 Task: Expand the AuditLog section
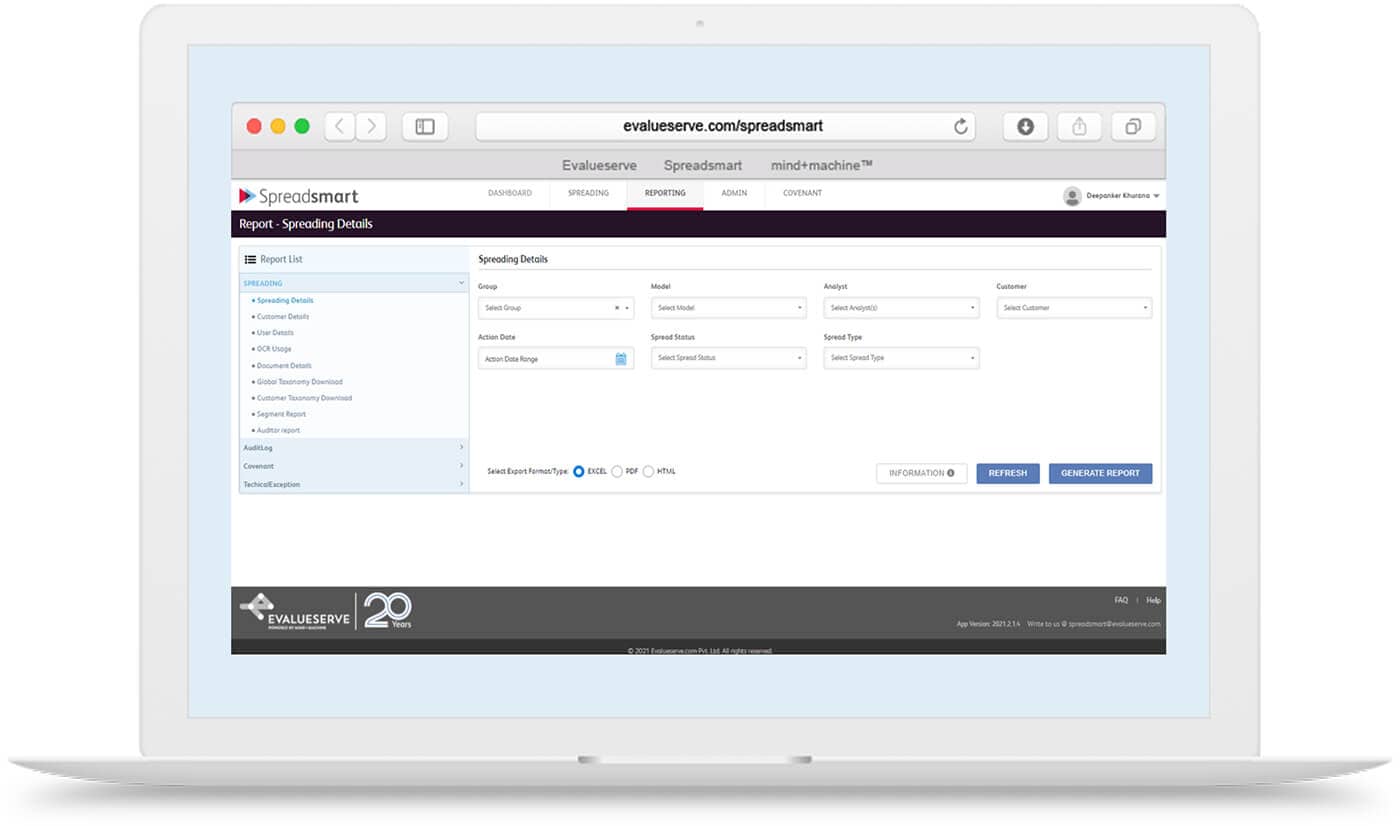354,448
